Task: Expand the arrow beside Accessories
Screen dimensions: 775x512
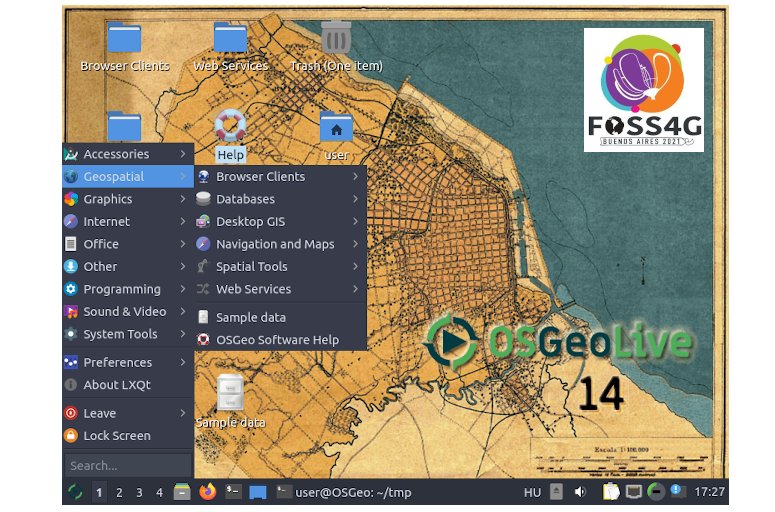Action: (x=183, y=154)
